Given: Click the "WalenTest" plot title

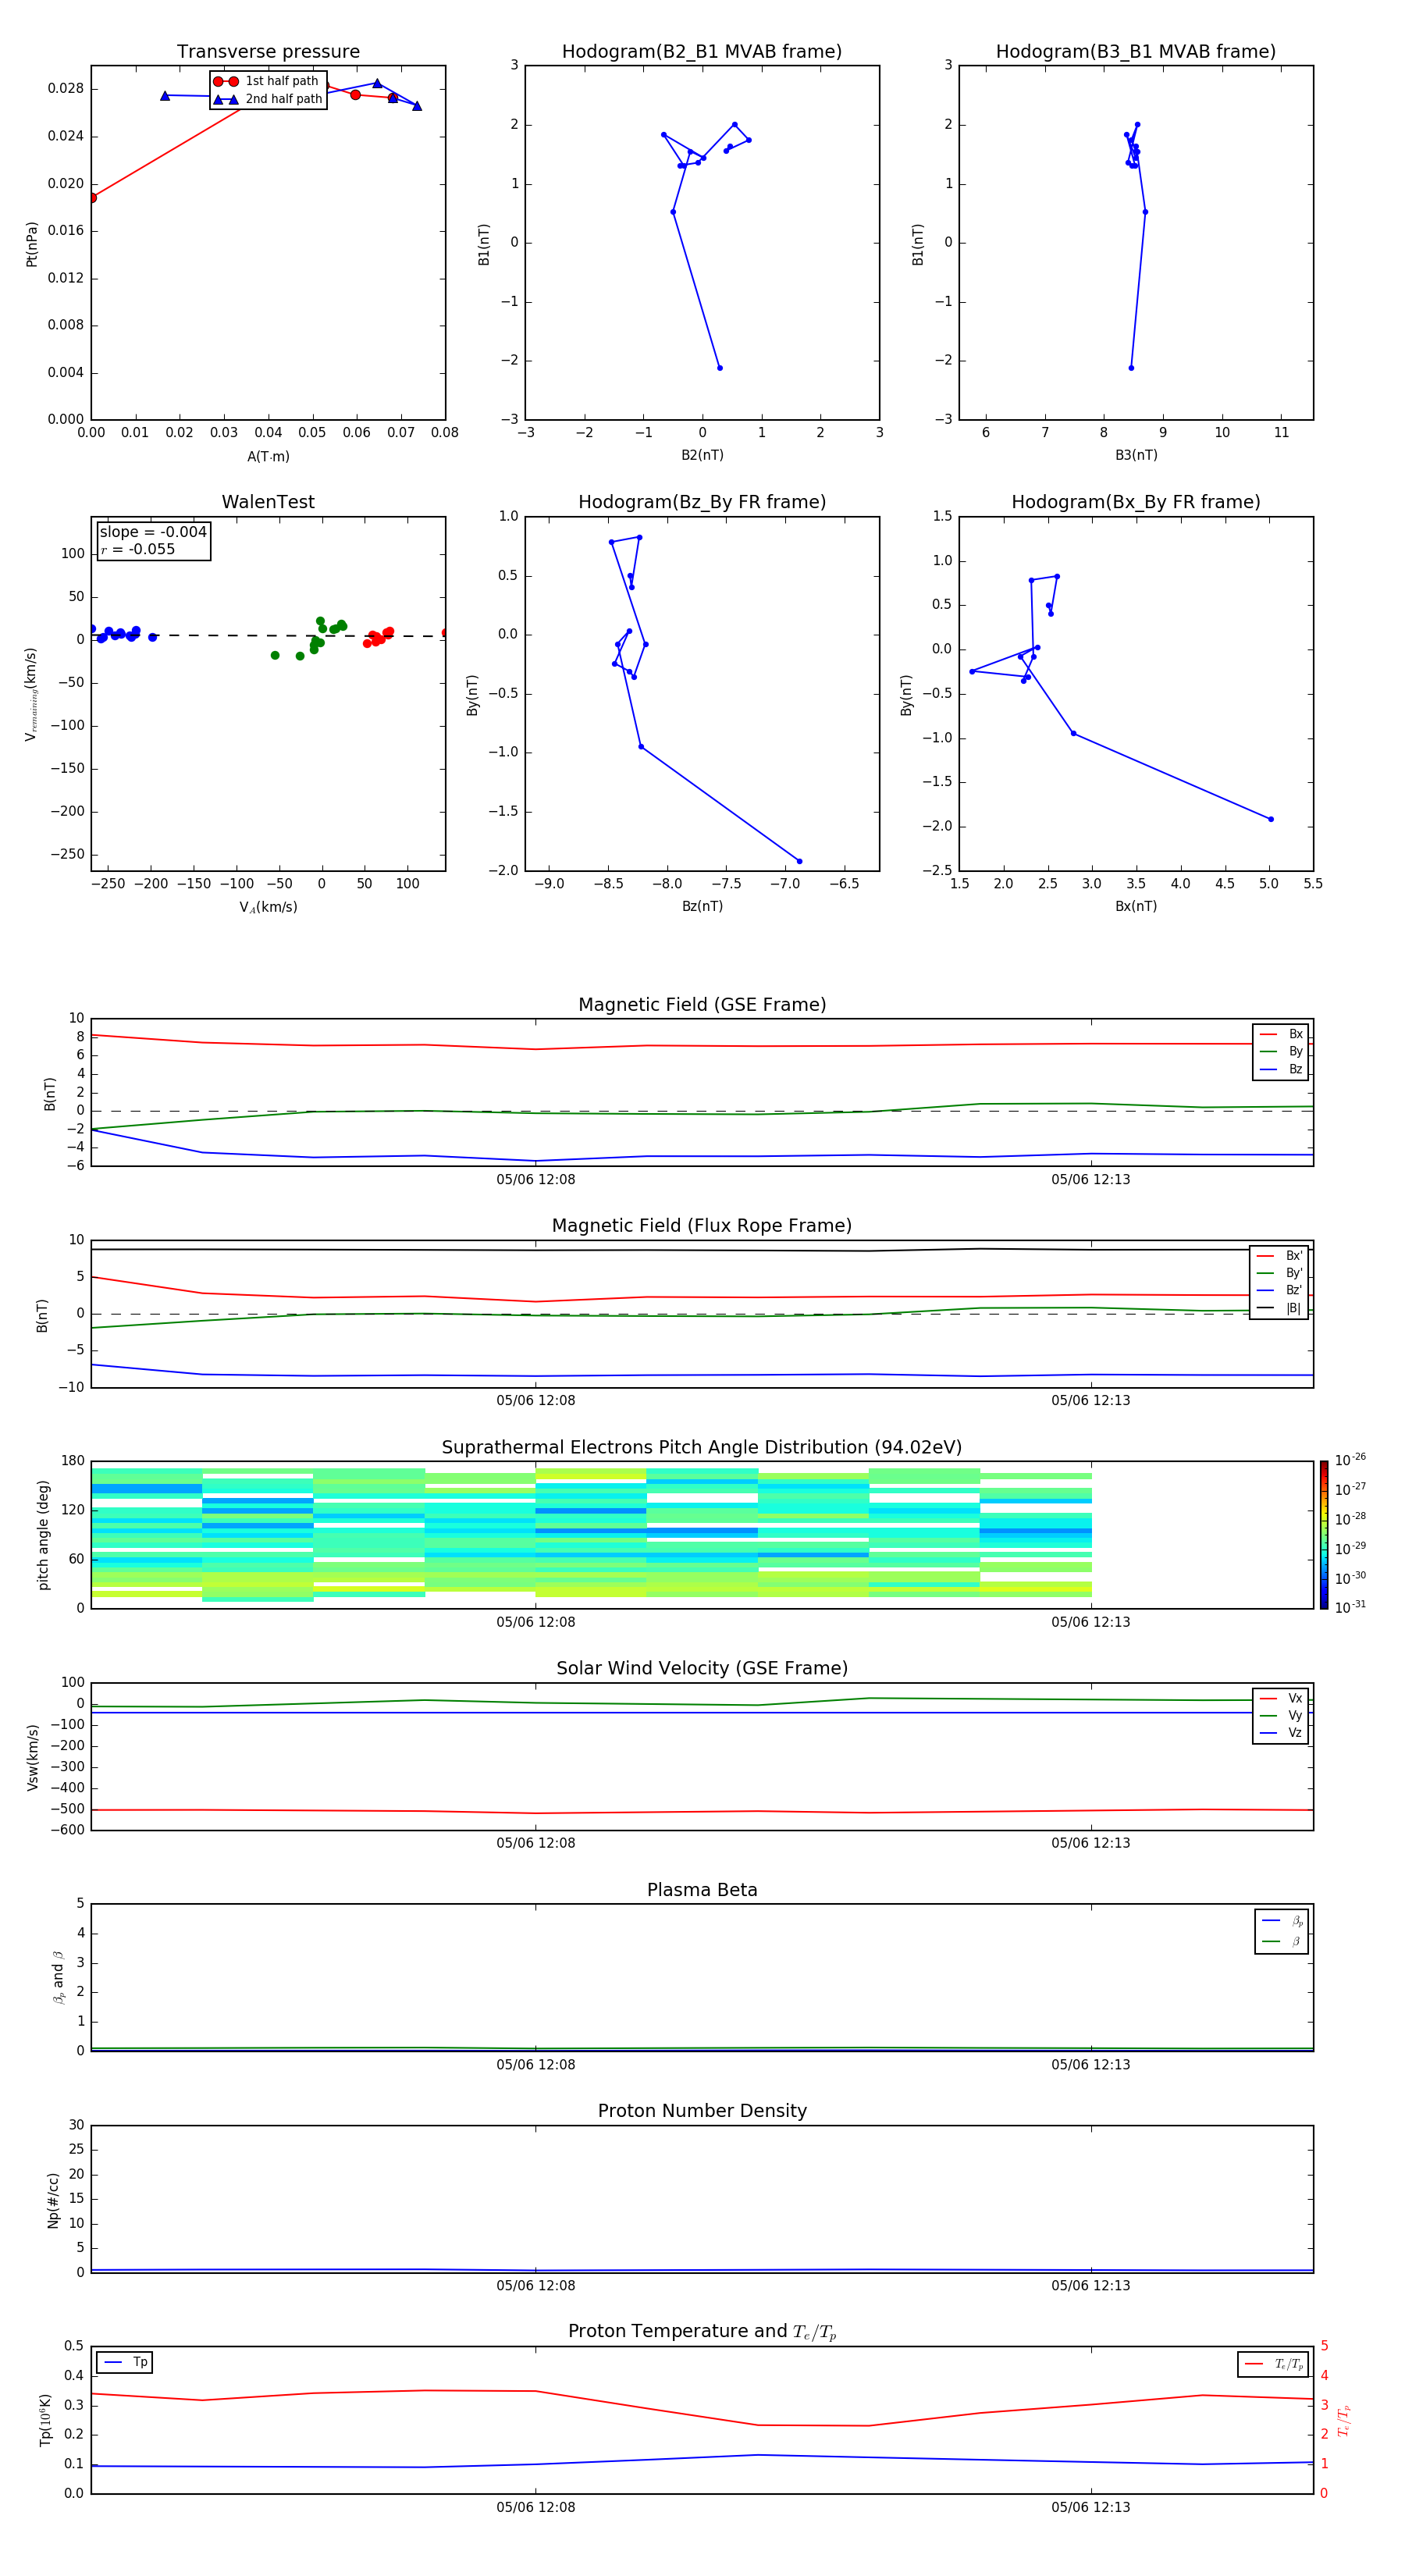Looking at the screenshot, I should point(268,502).
